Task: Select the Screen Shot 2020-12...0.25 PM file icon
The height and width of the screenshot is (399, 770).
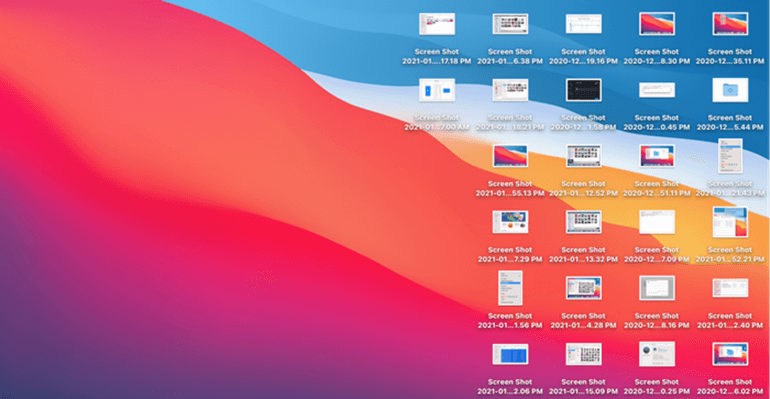Action: tap(657, 354)
